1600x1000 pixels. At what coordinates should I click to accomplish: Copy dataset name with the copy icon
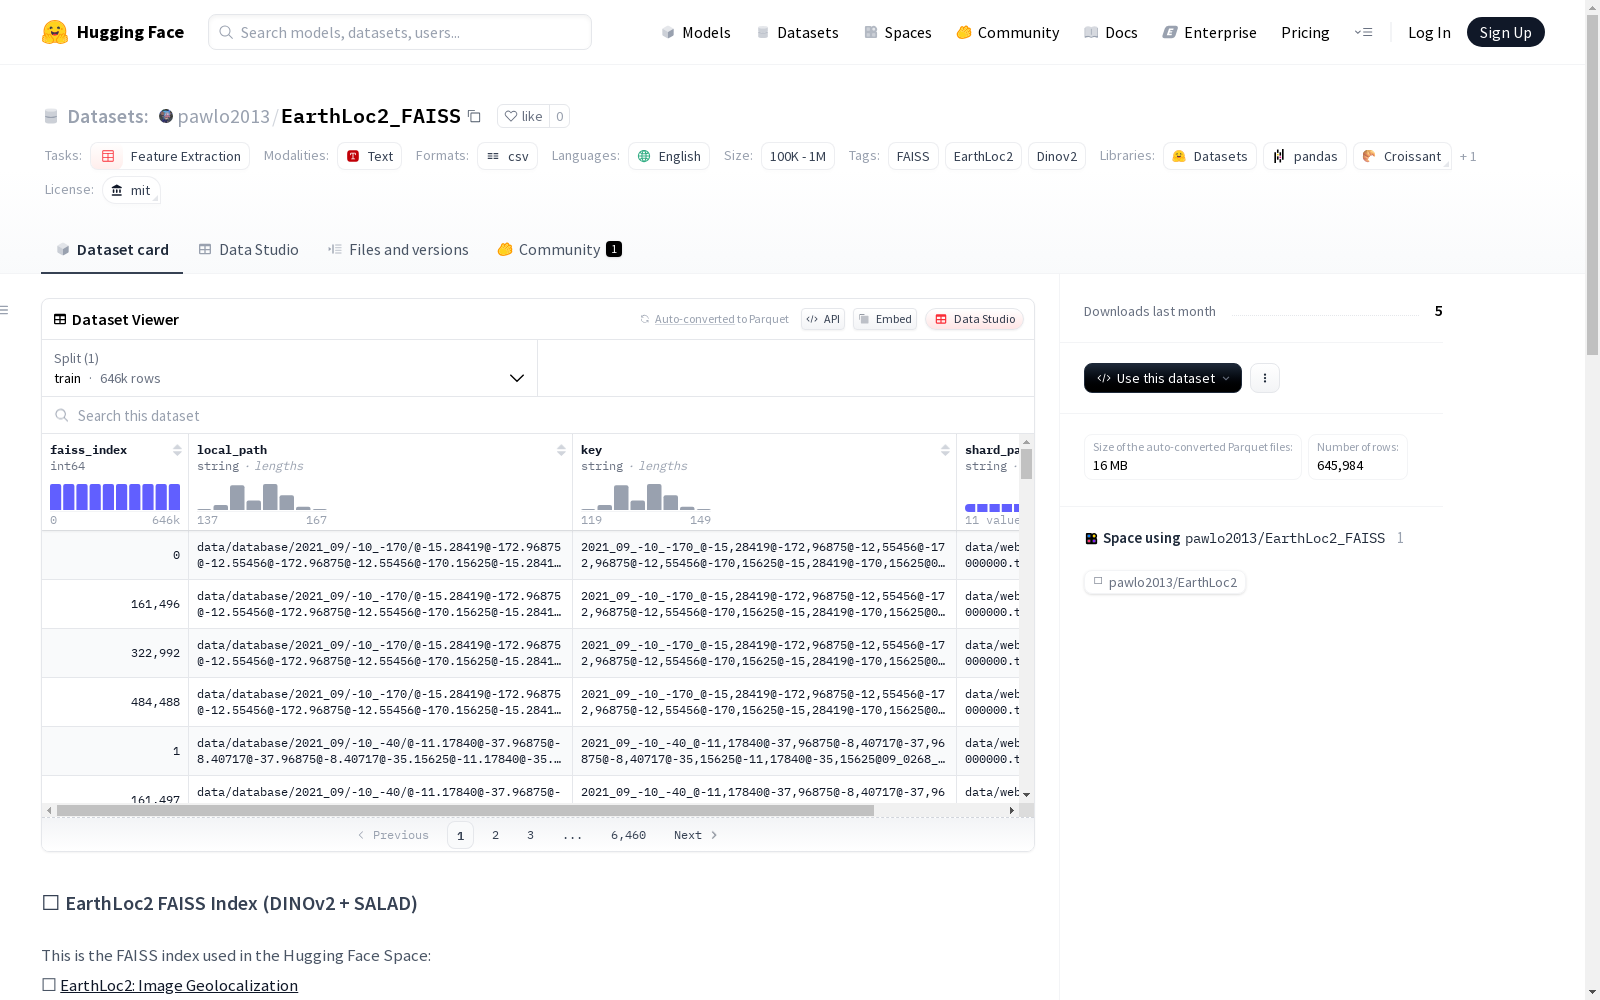coord(475,117)
